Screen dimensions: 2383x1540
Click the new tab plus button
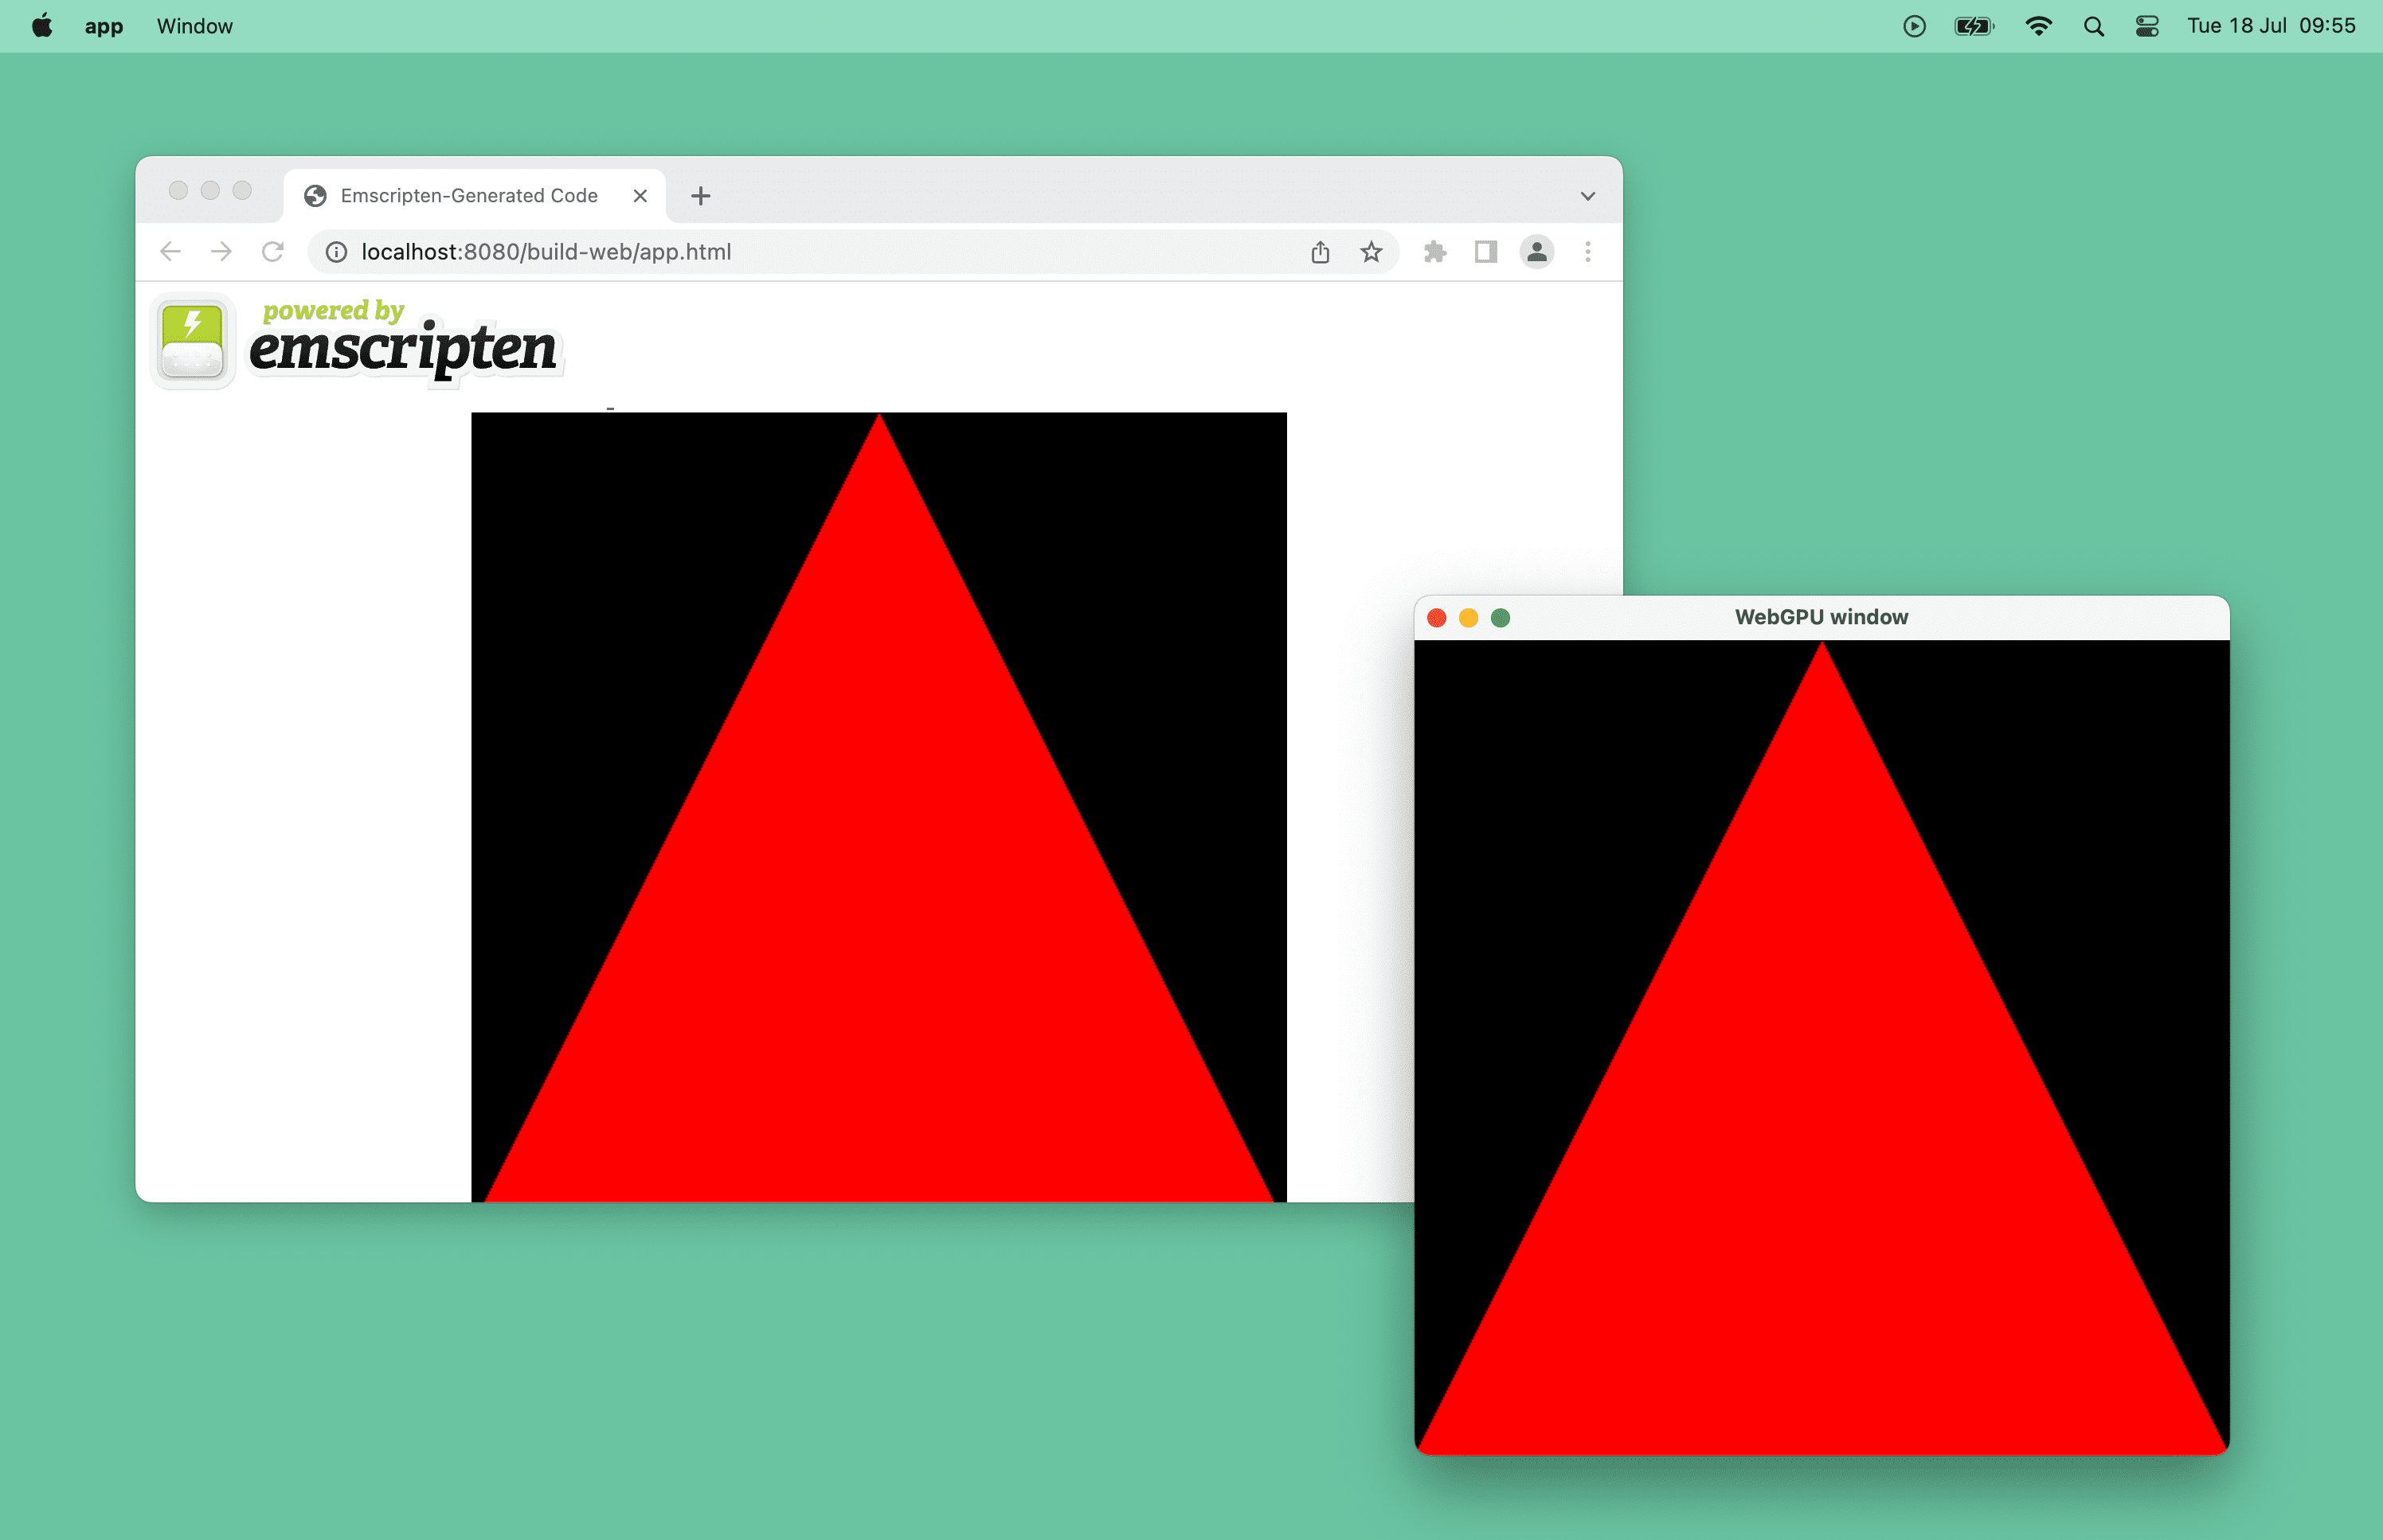[x=700, y=193]
